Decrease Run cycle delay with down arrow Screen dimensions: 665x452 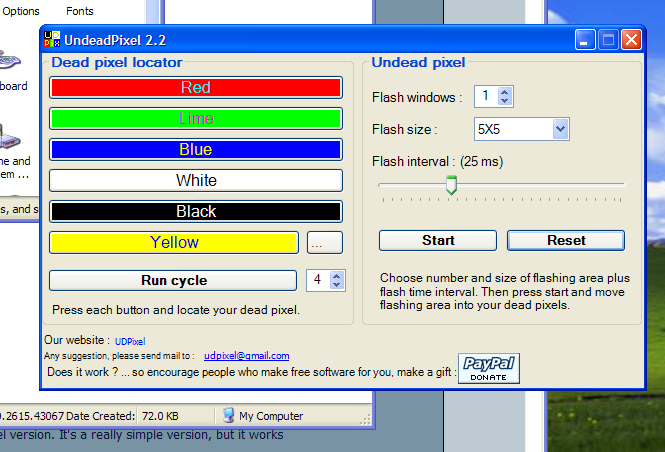point(337,285)
